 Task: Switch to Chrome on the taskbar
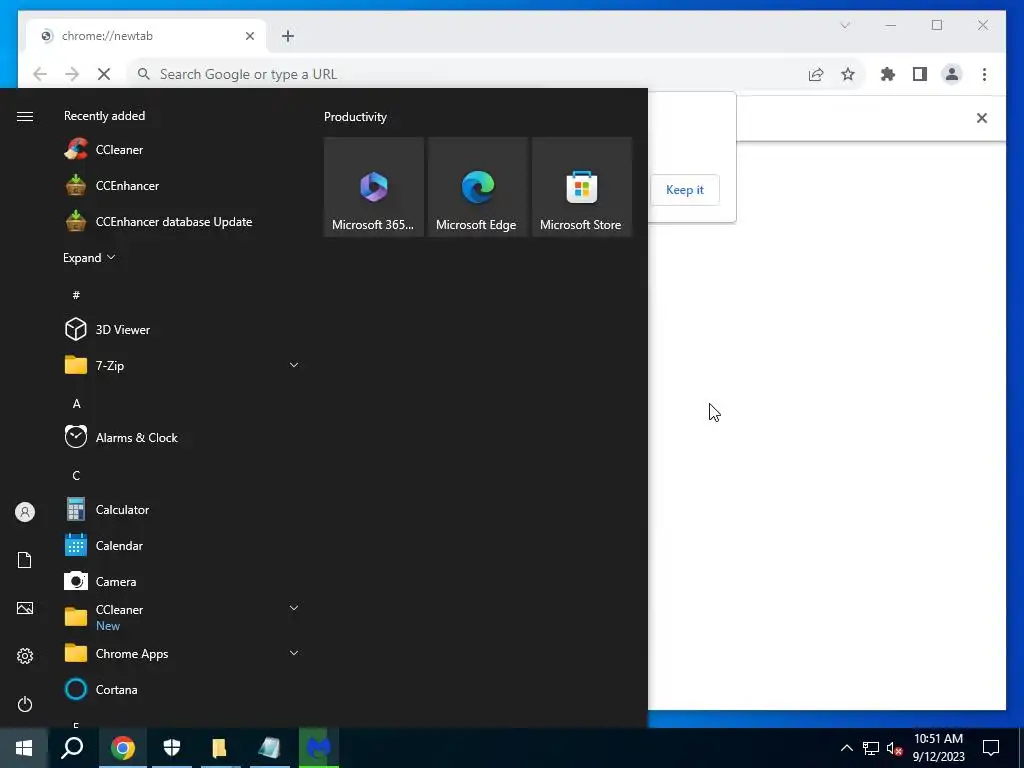pos(122,748)
